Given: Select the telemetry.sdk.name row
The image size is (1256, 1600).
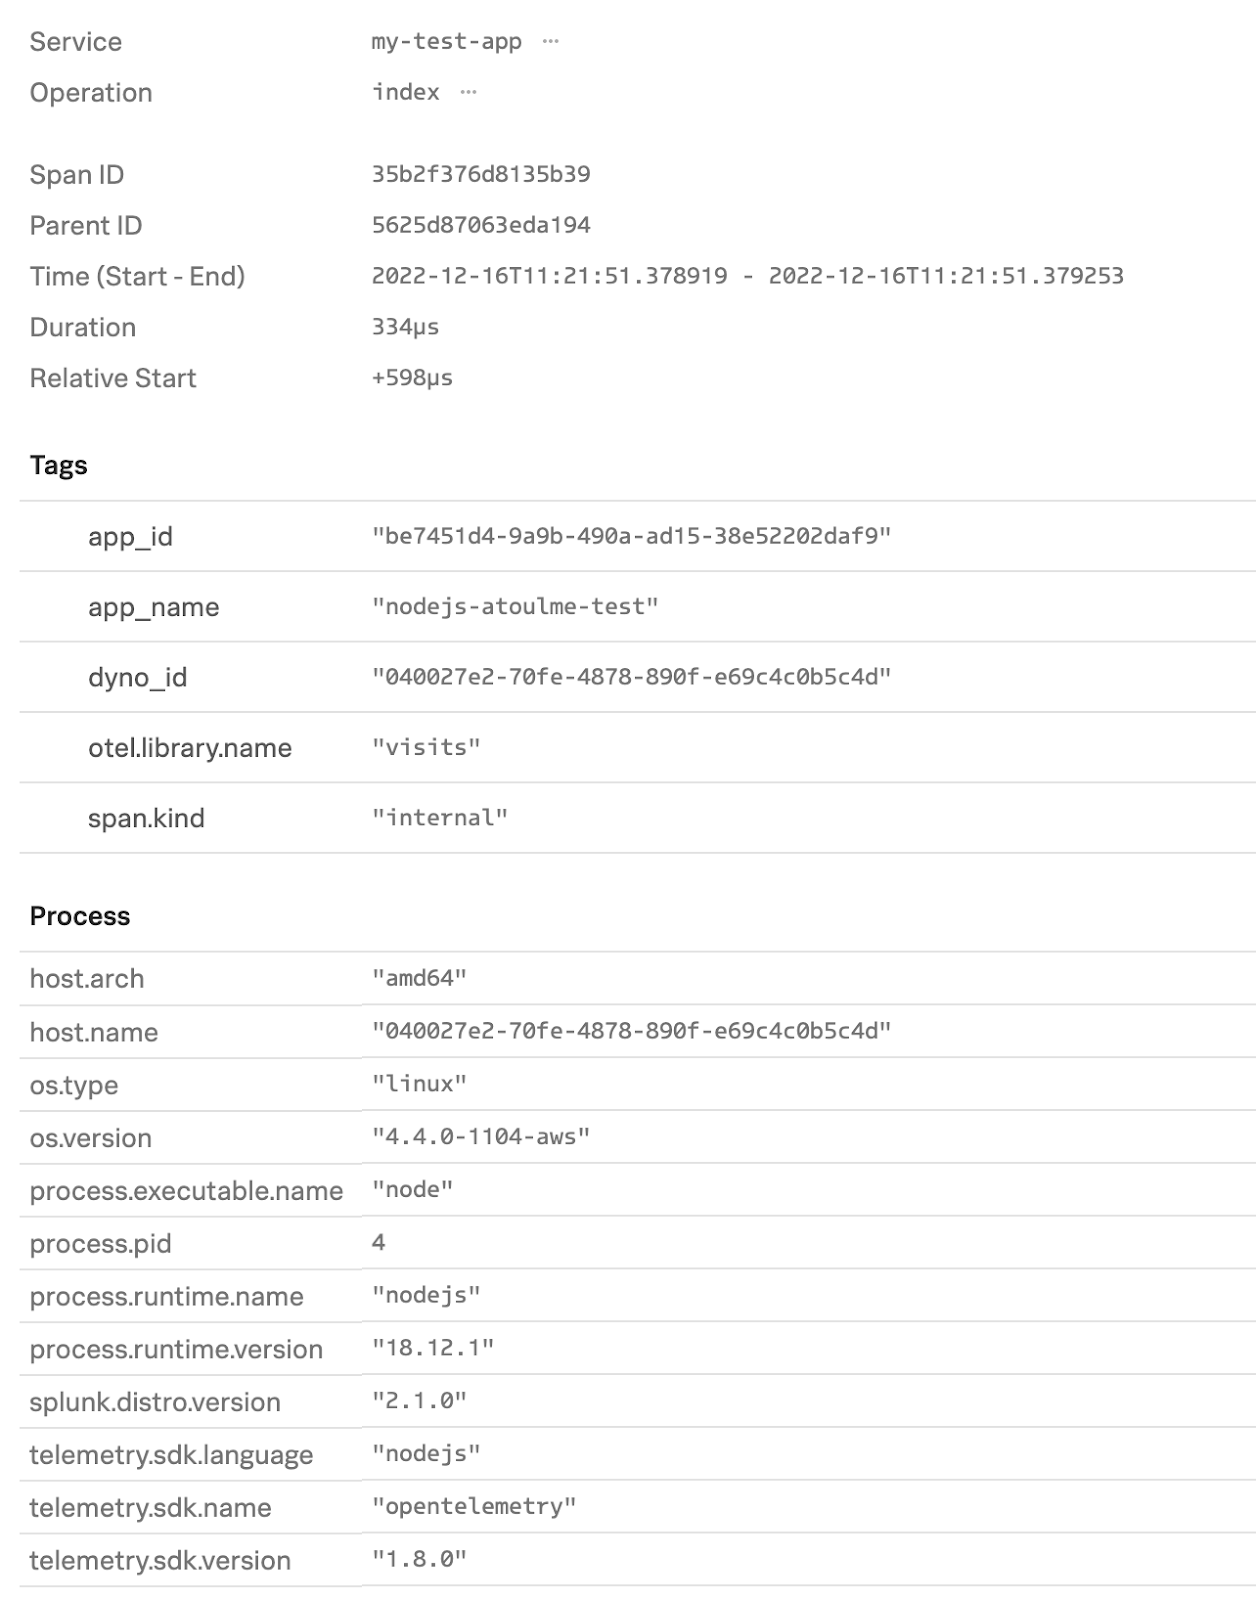Looking at the screenshot, I should tap(150, 1507).
